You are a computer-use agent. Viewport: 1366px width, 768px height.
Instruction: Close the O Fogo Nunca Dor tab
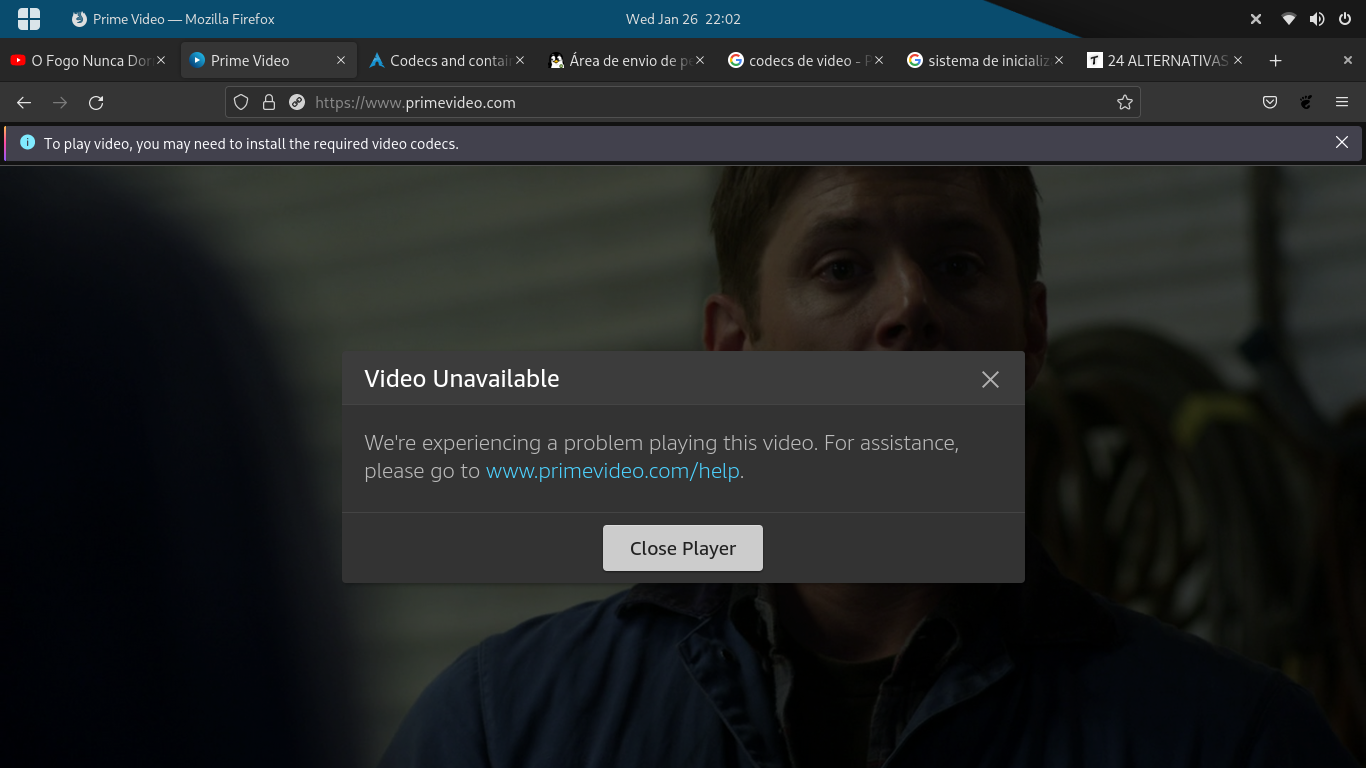(161, 61)
